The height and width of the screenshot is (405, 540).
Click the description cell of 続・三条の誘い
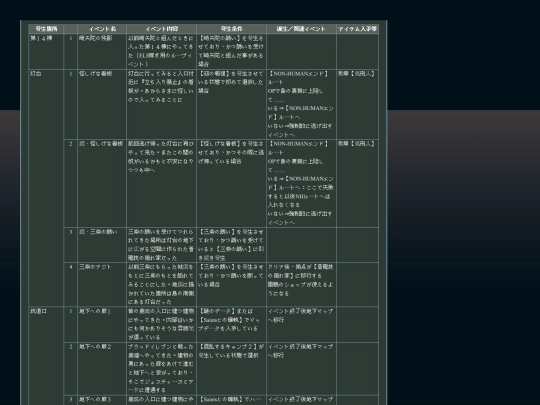tap(162, 245)
